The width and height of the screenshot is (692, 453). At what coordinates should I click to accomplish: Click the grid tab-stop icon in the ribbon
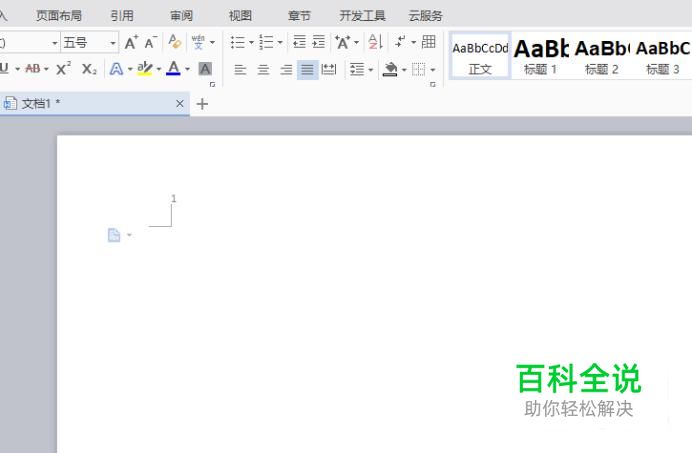429,42
